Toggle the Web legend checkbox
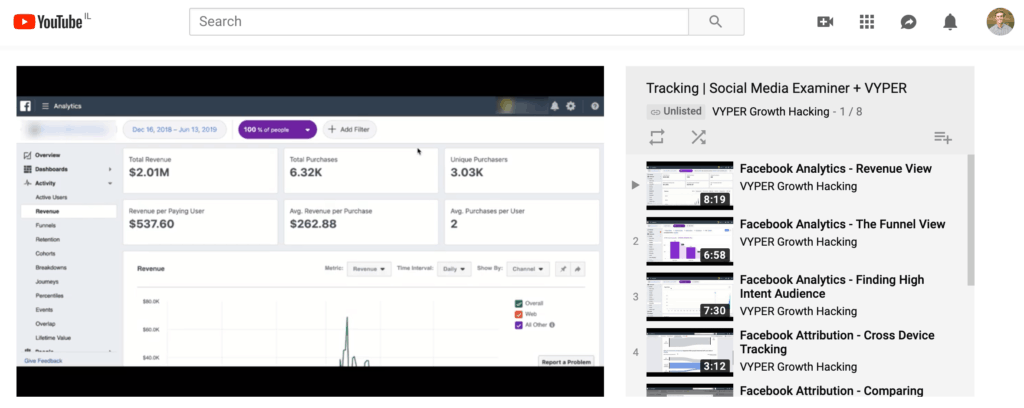1024x408 pixels. tap(519, 314)
